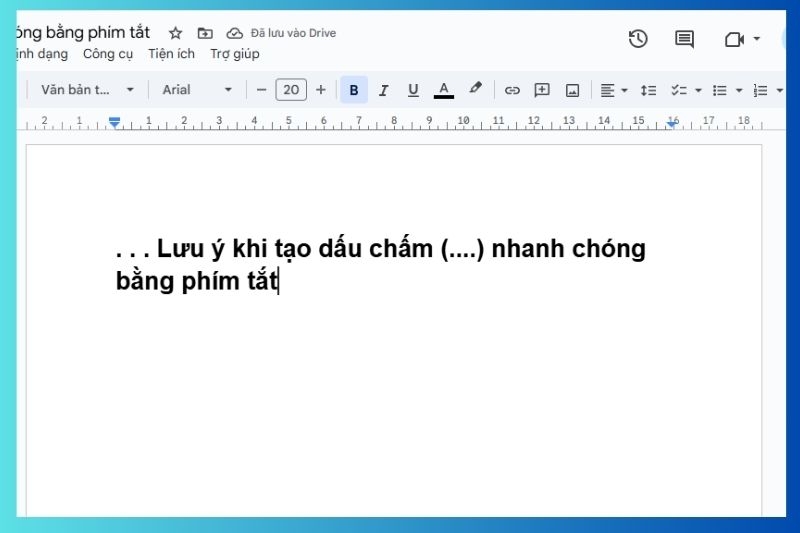Toggle bold formatting
The image size is (800, 533).
click(354, 90)
